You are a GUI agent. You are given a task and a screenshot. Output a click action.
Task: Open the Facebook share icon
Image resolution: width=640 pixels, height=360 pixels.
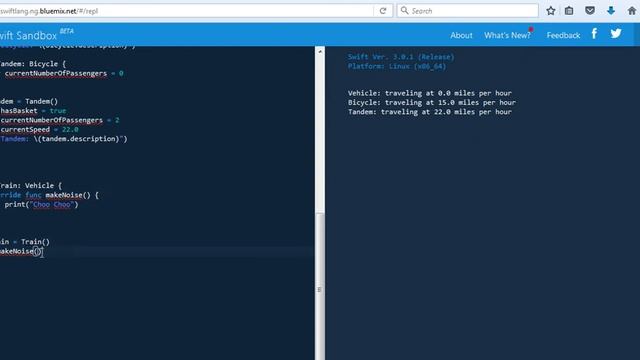[x=594, y=34]
